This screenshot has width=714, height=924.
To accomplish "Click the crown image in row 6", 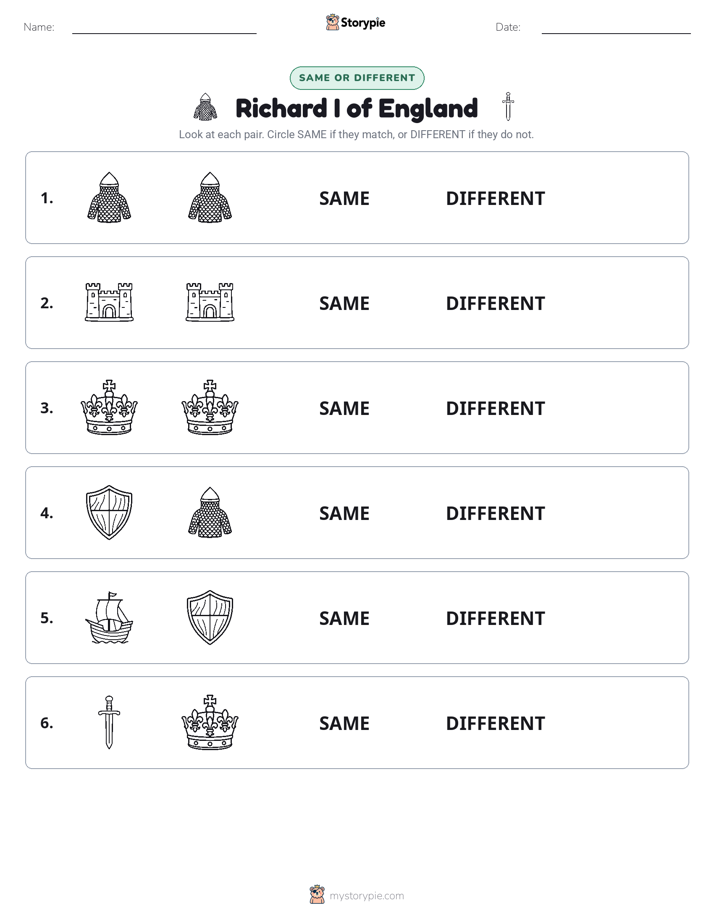I will [210, 722].
